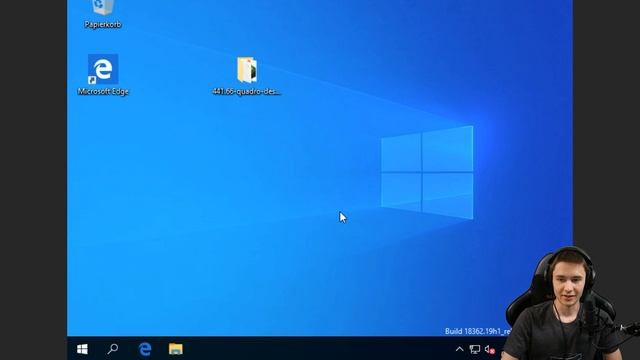The height and width of the screenshot is (360, 640).
Task: Click the Microsoft Edge label text
Action: pos(103,91)
